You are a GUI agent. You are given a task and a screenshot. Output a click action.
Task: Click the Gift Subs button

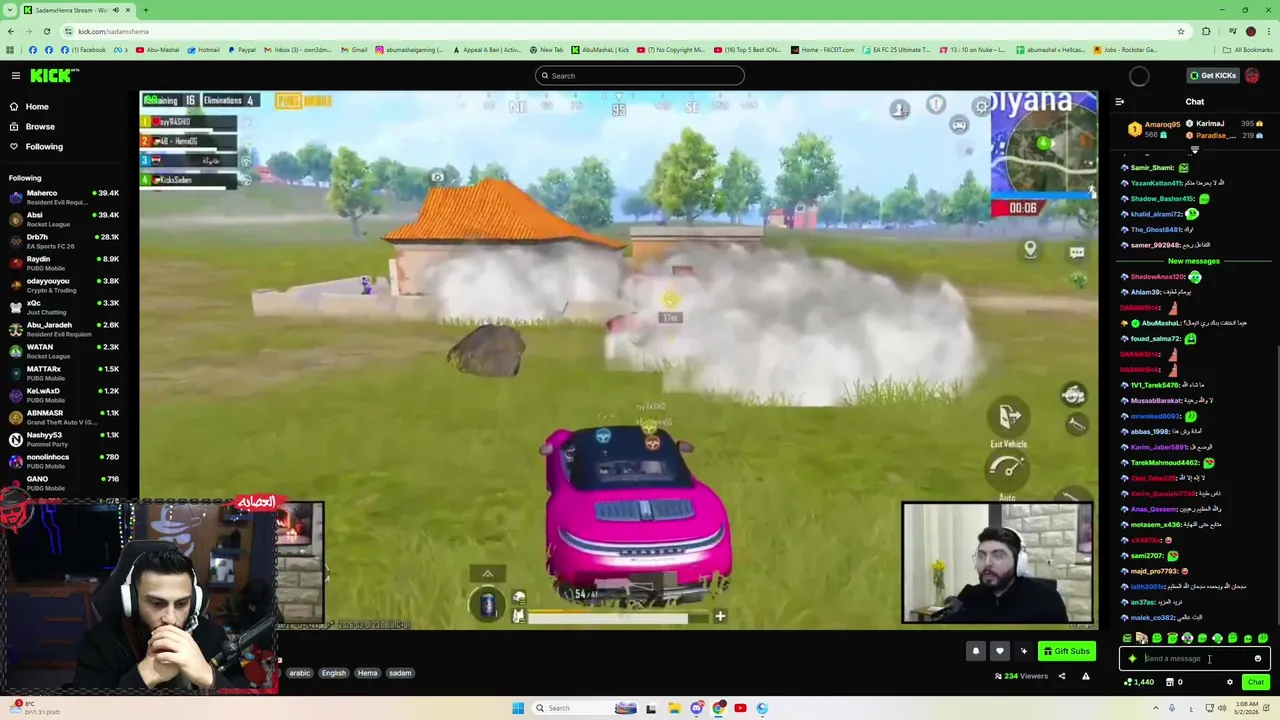coord(1066,651)
